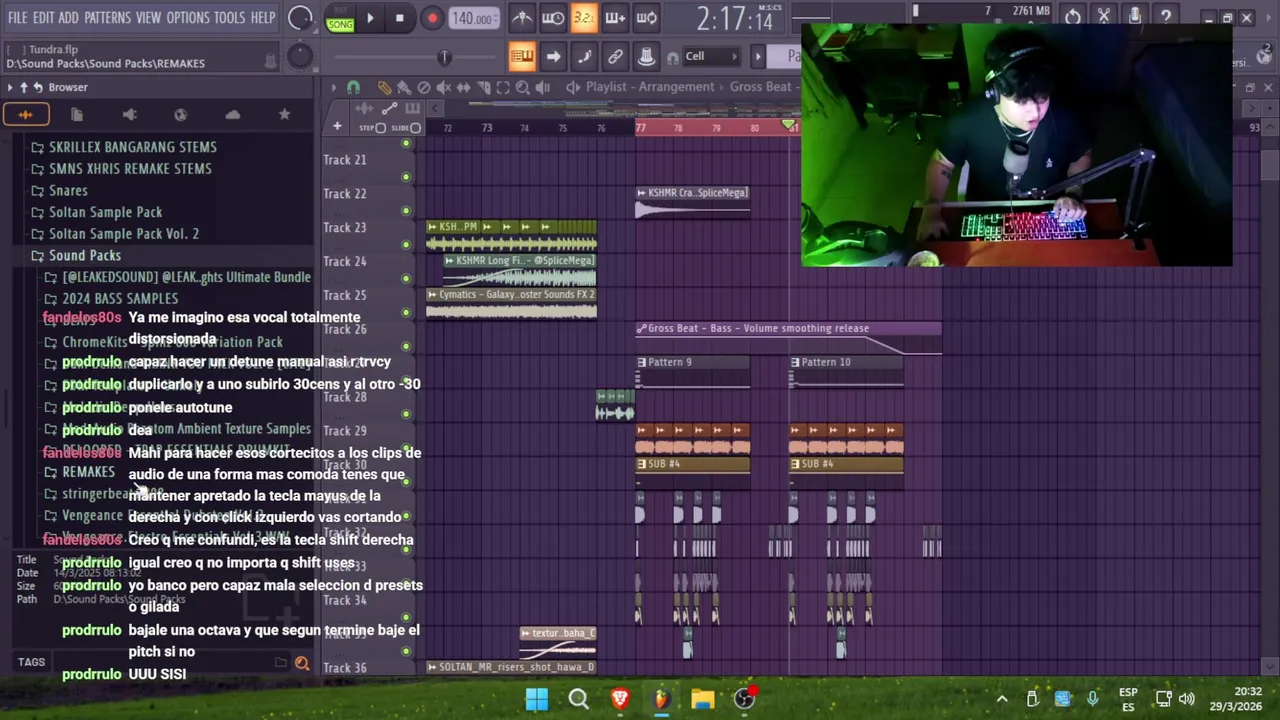This screenshot has height=720, width=1280.
Task: Click the song position slider
Action: click(444, 57)
